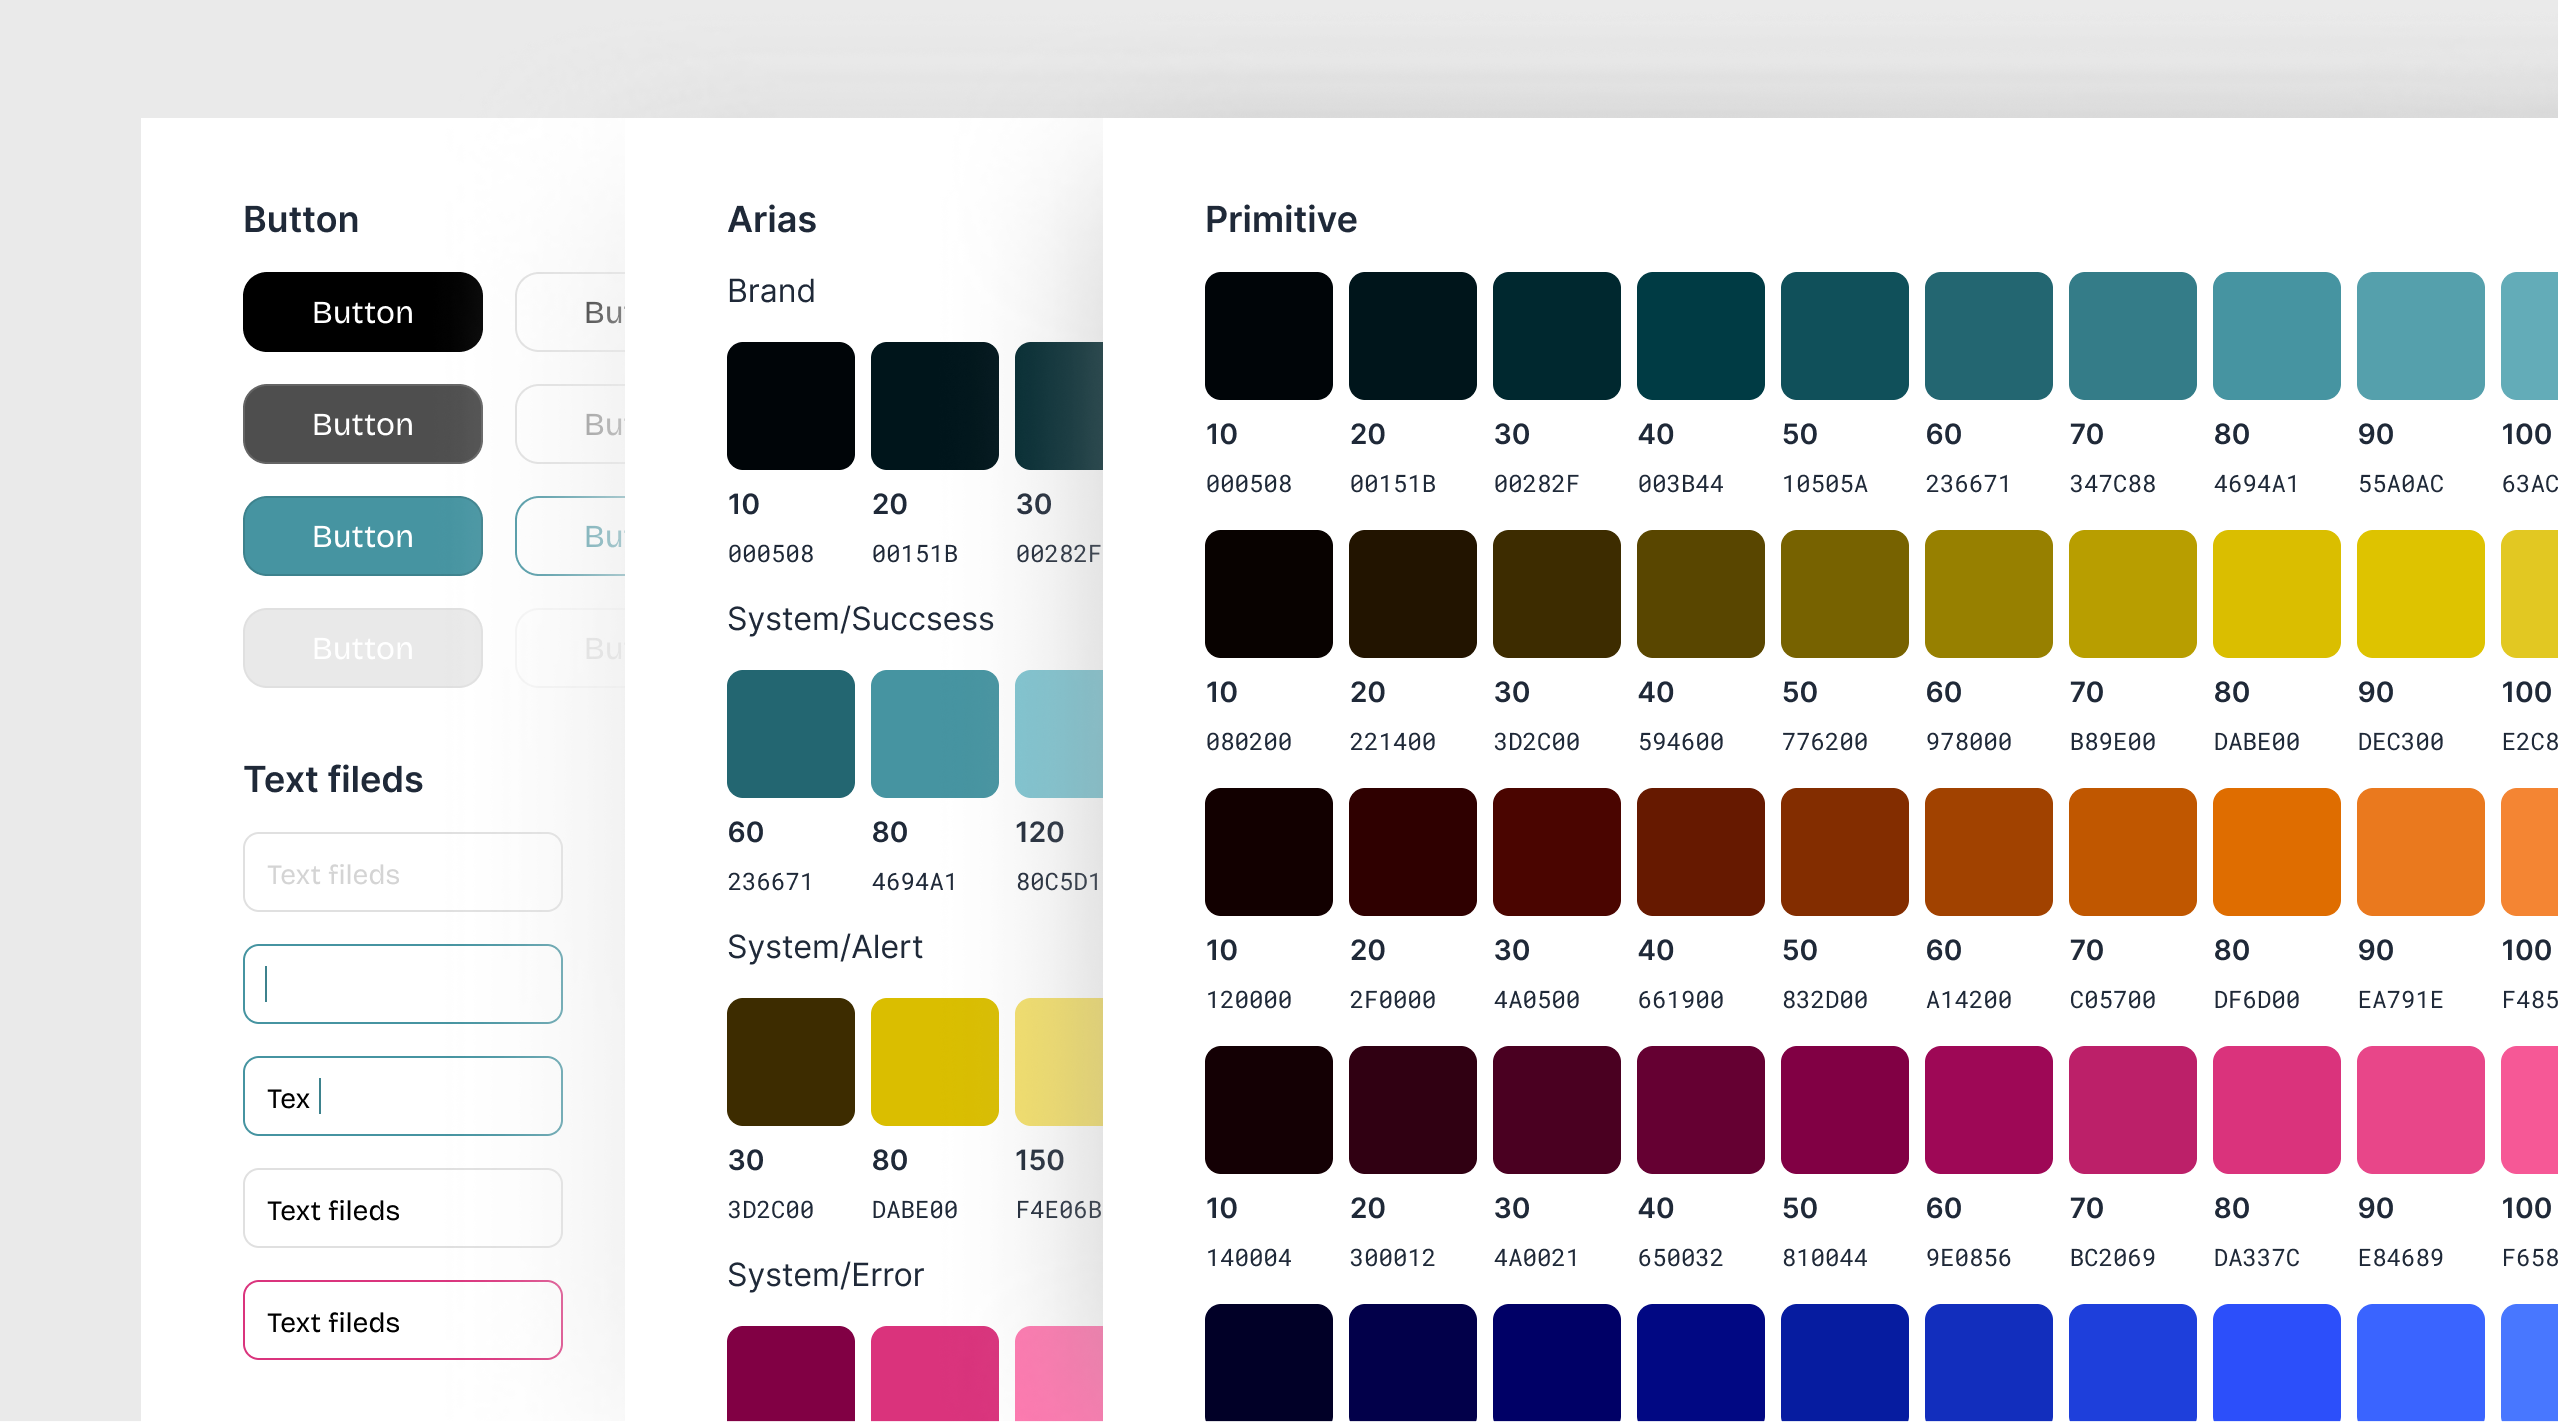The width and height of the screenshot is (2558, 1422).
Task: Select Primitive brown swatch 832D00
Action: [1844, 852]
